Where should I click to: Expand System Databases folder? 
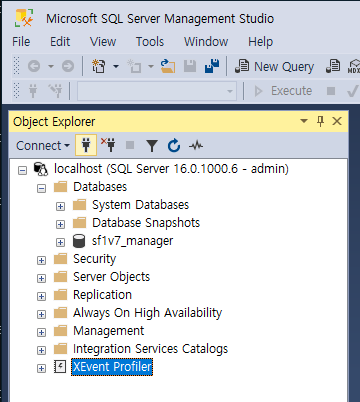(60, 206)
